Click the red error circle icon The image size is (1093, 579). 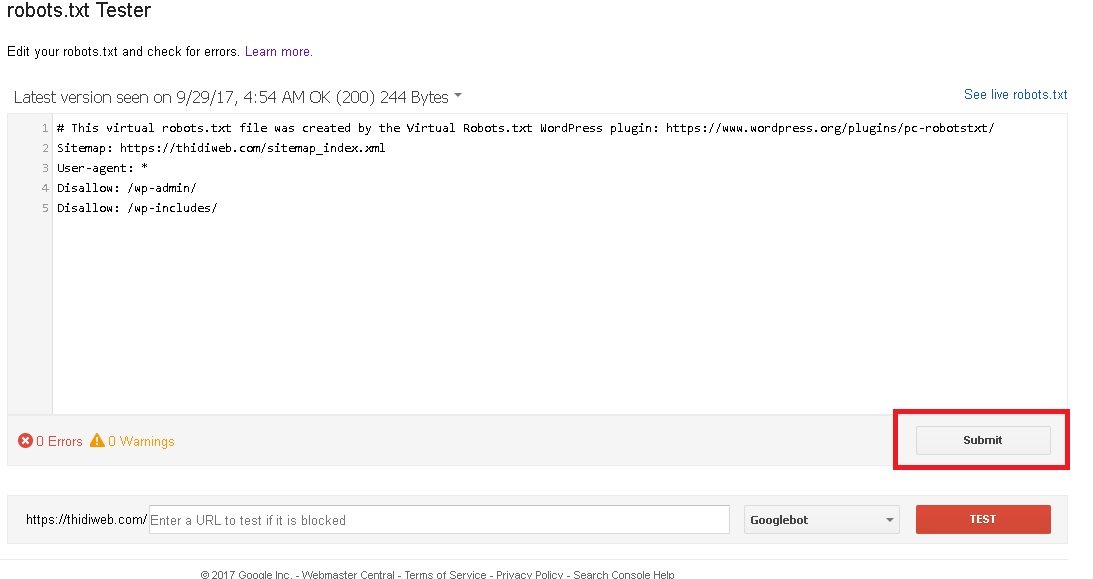click(25, 441)
